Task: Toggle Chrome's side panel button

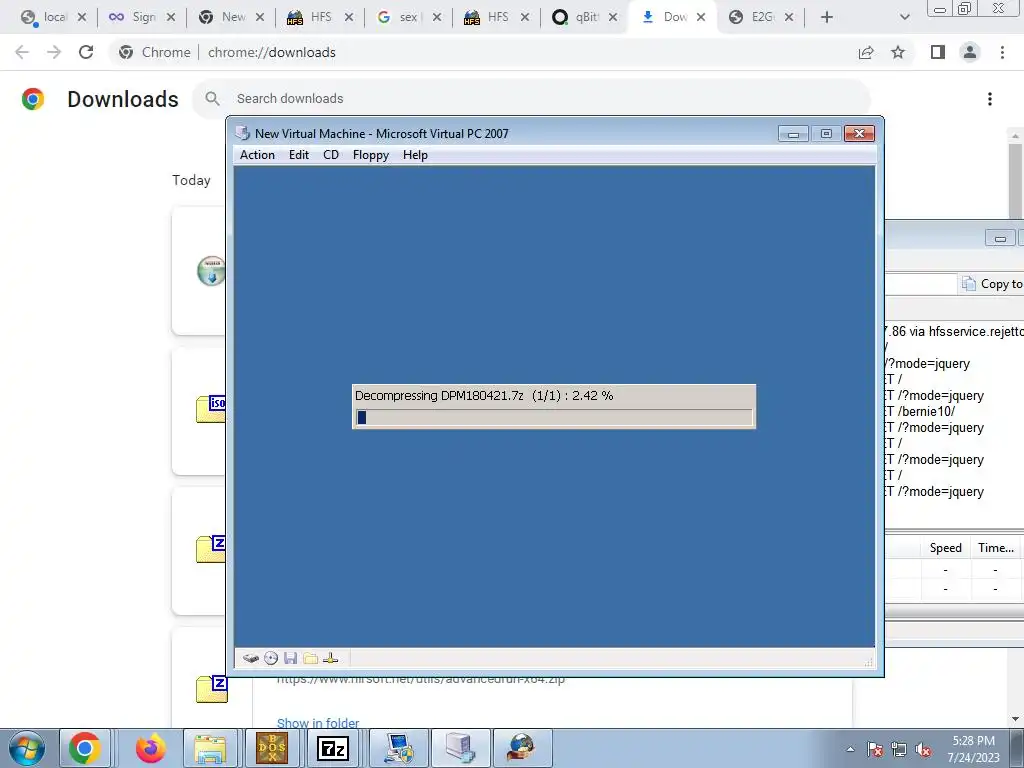Action: (938, 52)
